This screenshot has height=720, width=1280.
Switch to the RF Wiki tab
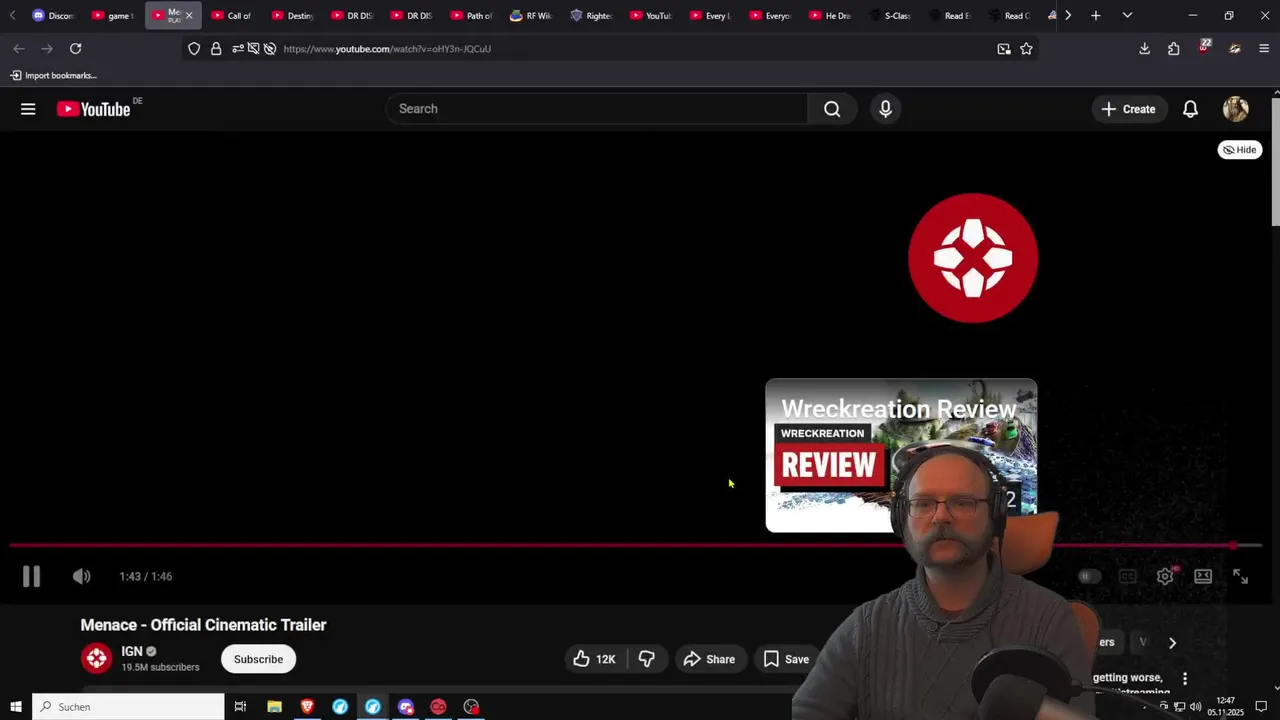532,15
